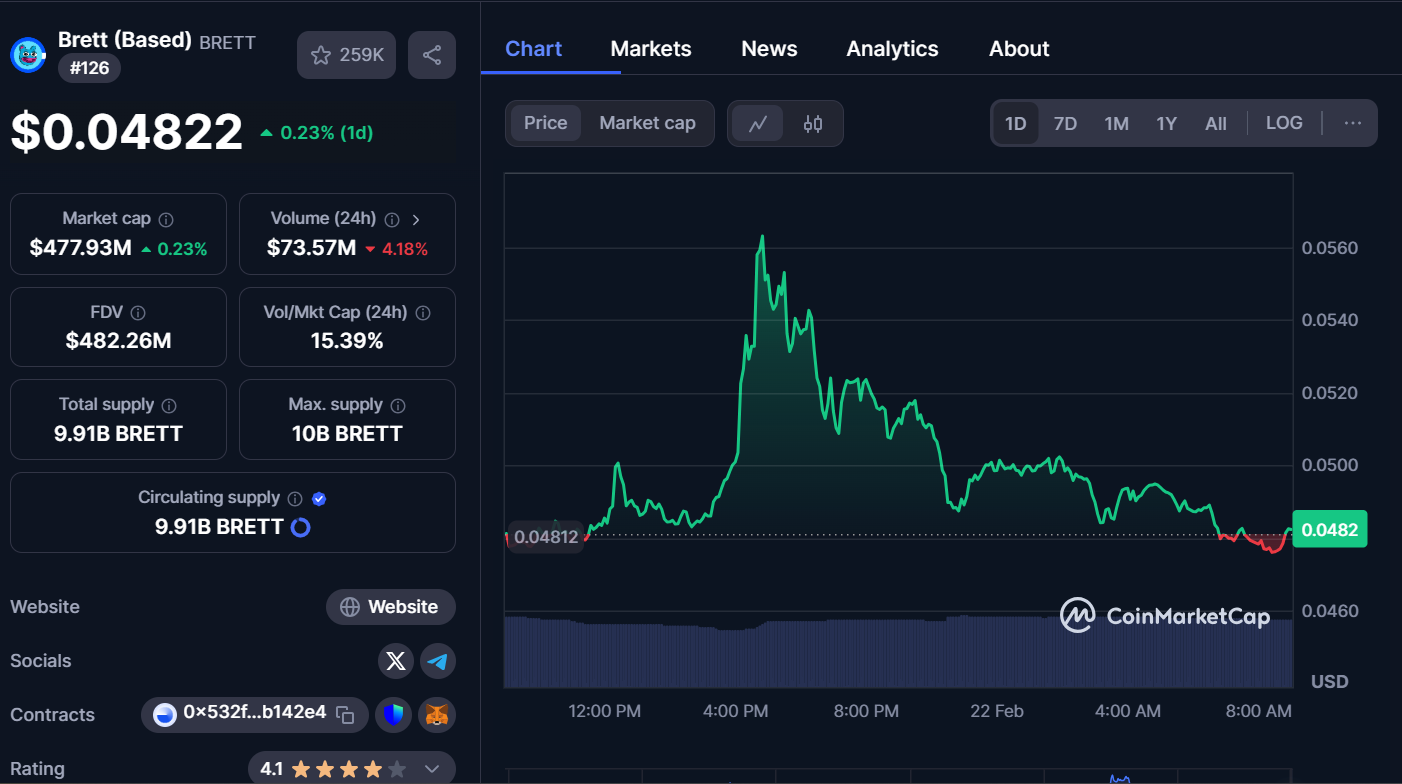Click the 0.0560 price axis label
This screenshot has width=1402, height=784.
pos(1330,248)
